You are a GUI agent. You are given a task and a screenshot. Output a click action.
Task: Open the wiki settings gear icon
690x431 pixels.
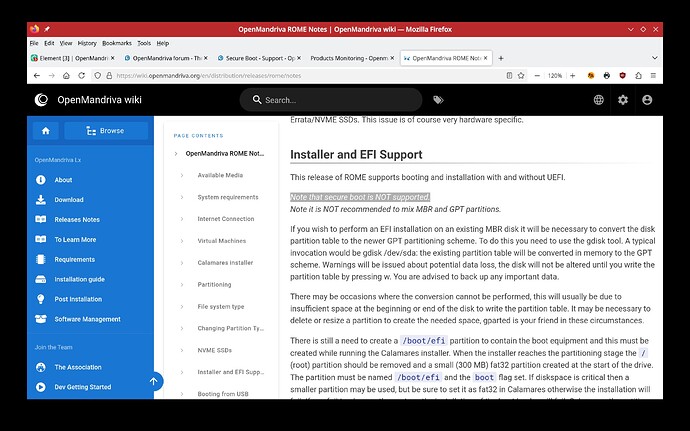coord(623,100)
